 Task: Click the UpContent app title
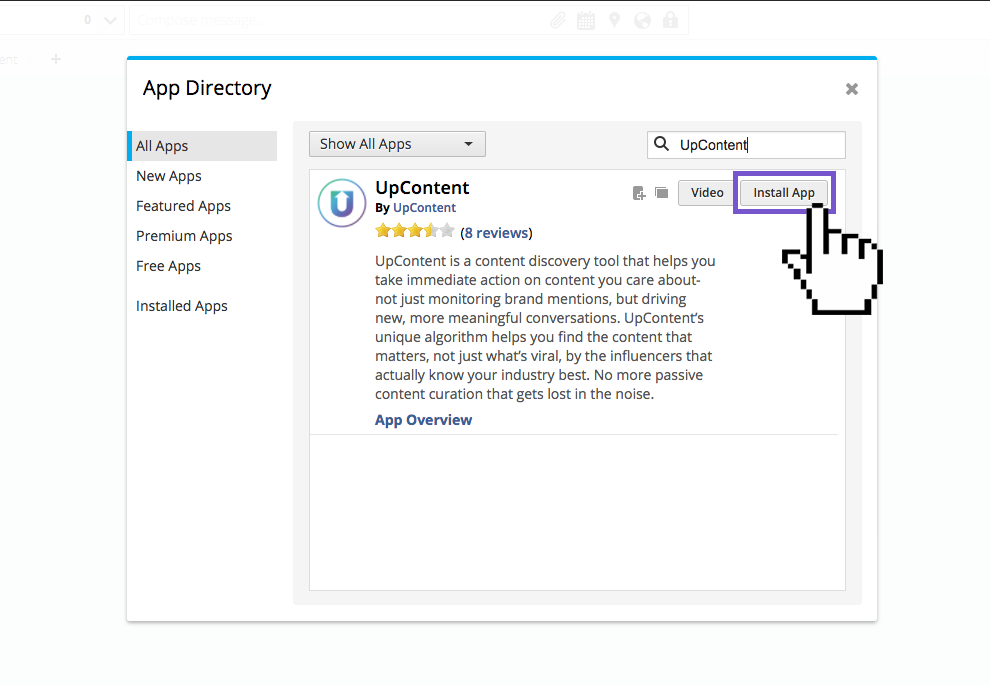(x=422, y=188)
